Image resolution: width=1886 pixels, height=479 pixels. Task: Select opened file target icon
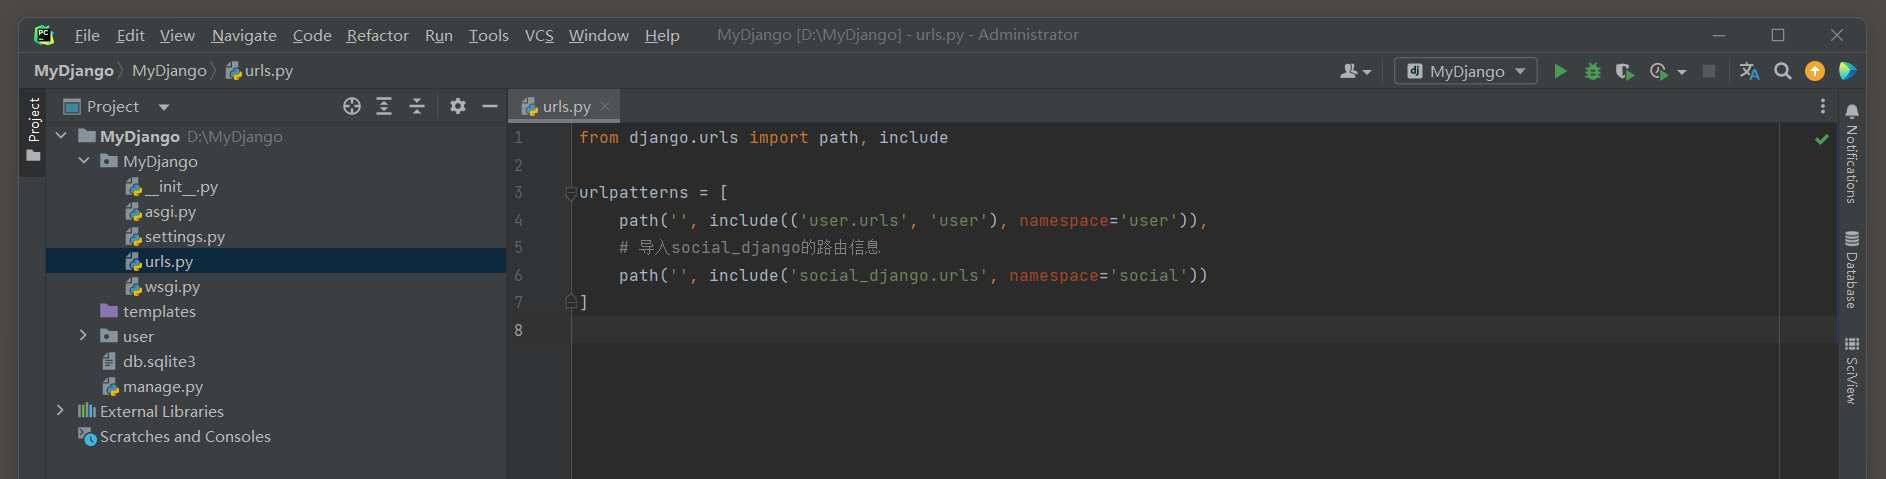click(352, 106)
